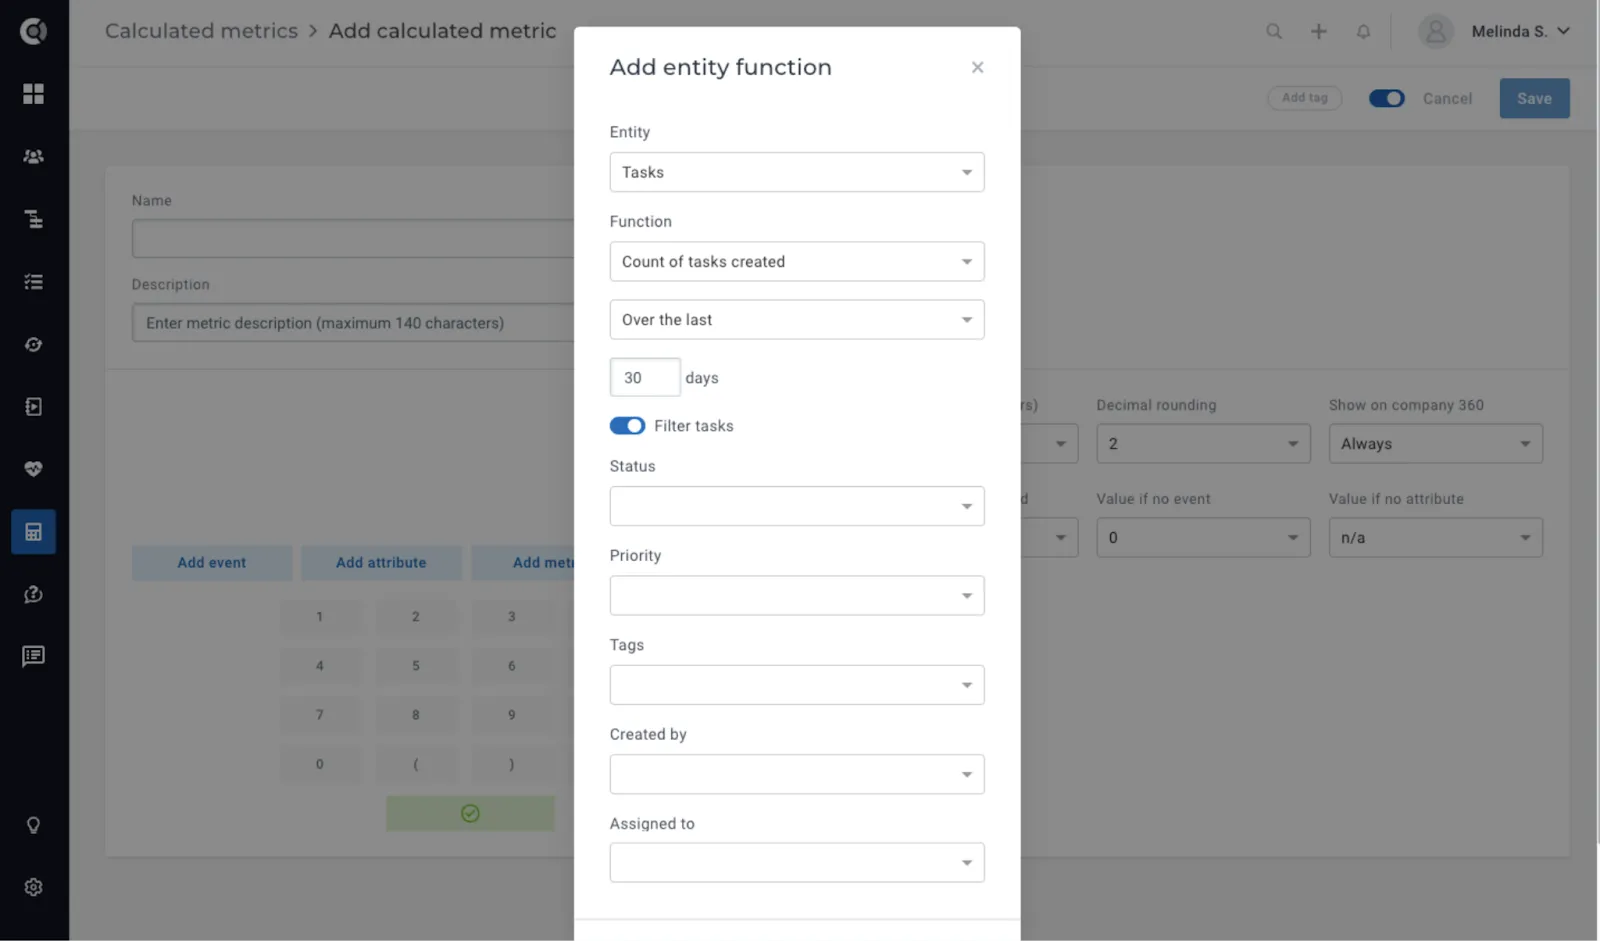The width and height of the screenshot is (1600, 941).
Task: Open the playbook document icon in sidebar
Action: coord(33,407)
